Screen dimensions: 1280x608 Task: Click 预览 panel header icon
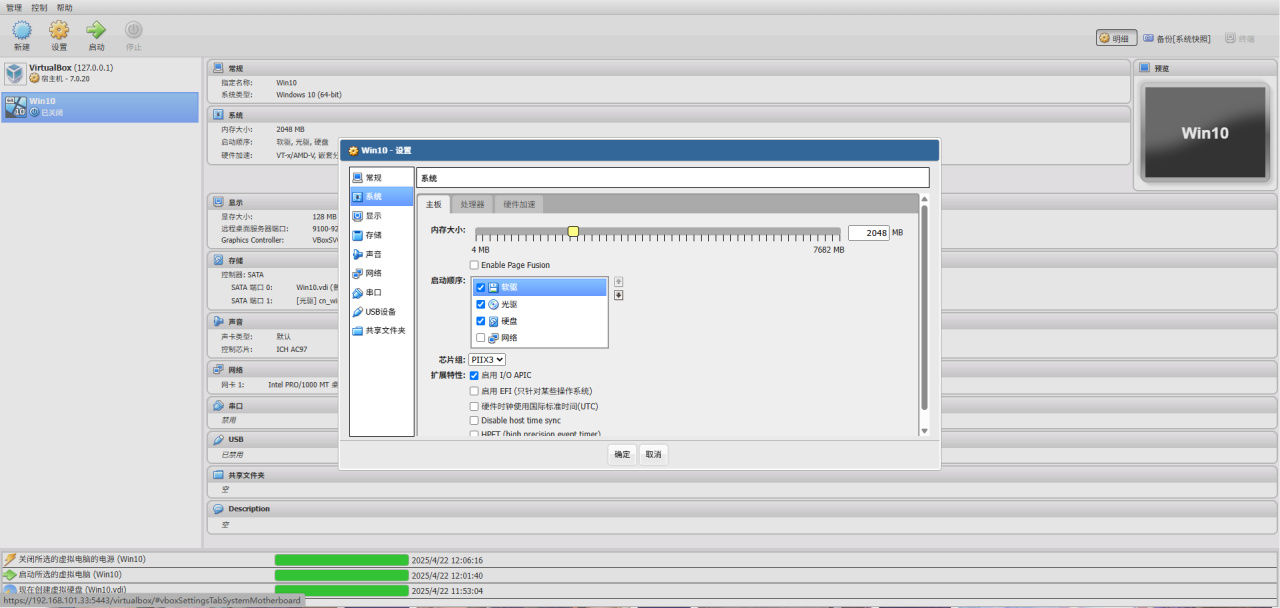[x=1146, y=68]
